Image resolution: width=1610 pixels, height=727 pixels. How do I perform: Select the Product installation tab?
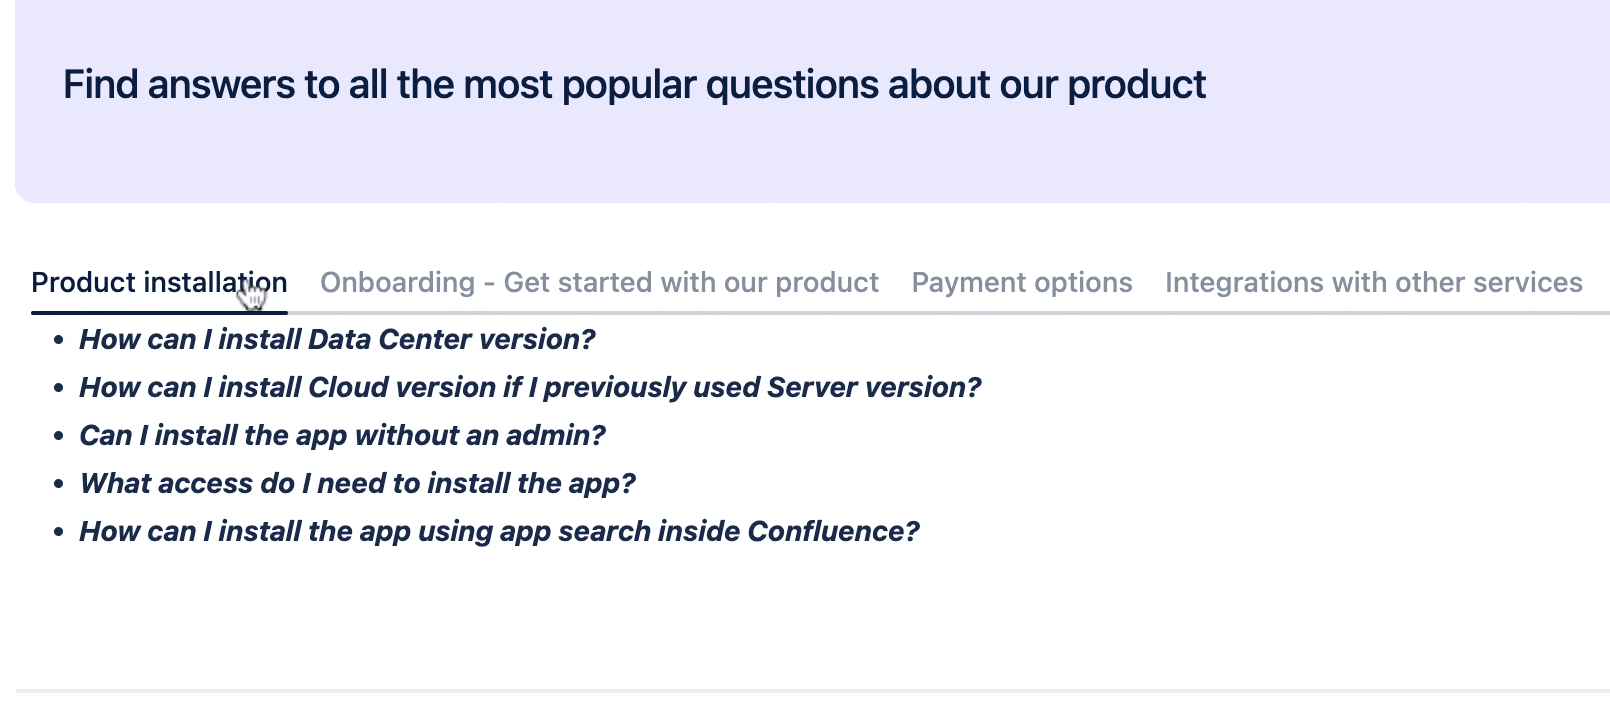[x=159, y=283]
